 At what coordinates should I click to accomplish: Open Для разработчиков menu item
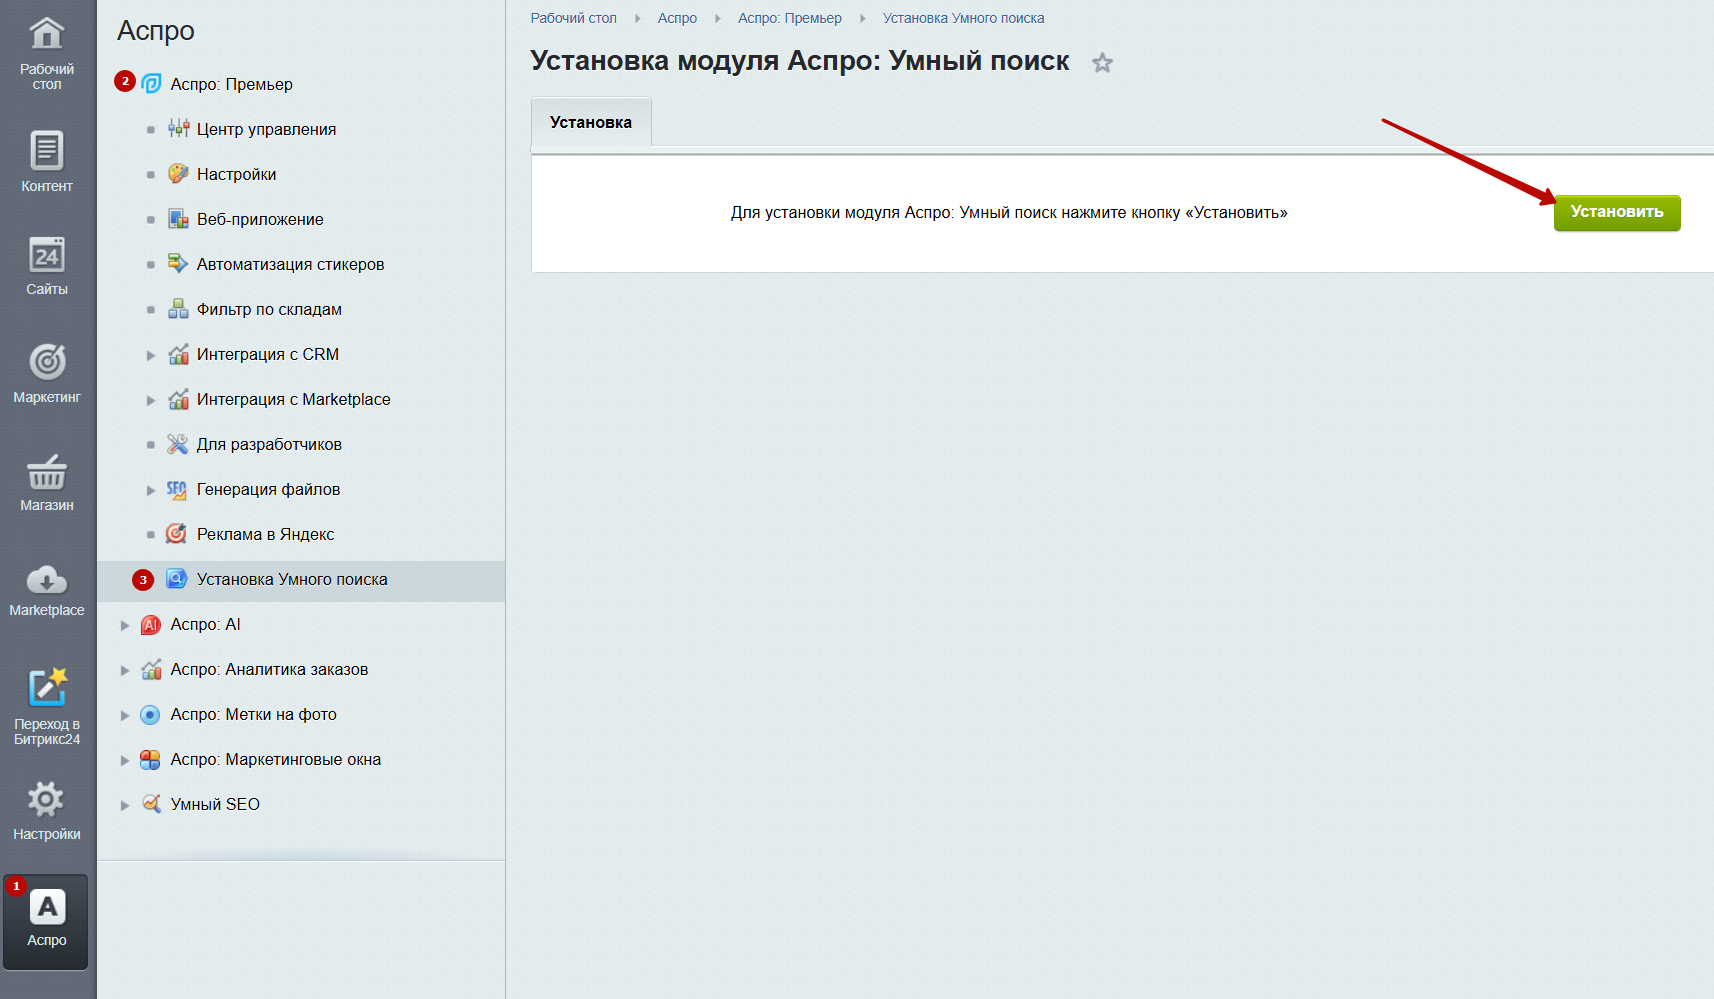tap(269, 444)
